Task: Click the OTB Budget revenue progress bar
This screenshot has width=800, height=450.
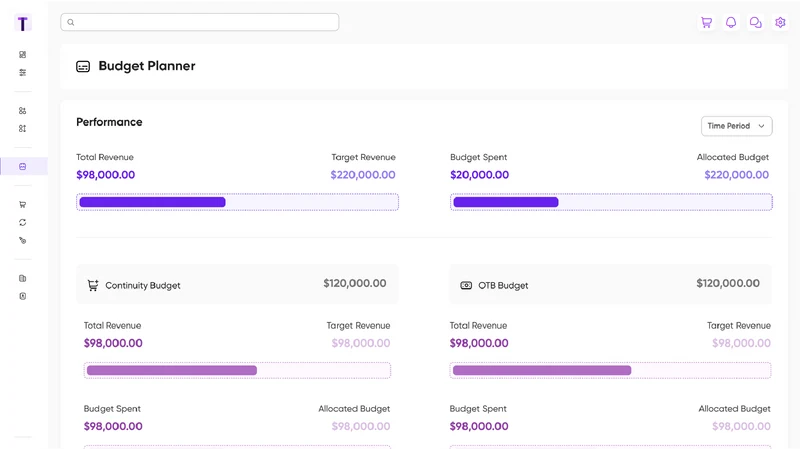Action: click(610, 370)
